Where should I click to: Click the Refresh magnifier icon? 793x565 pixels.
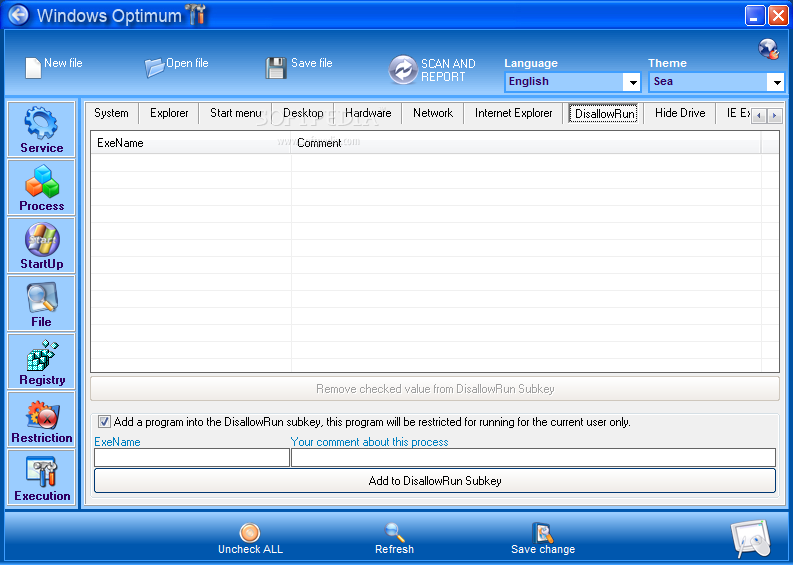(x=394, y=533)
